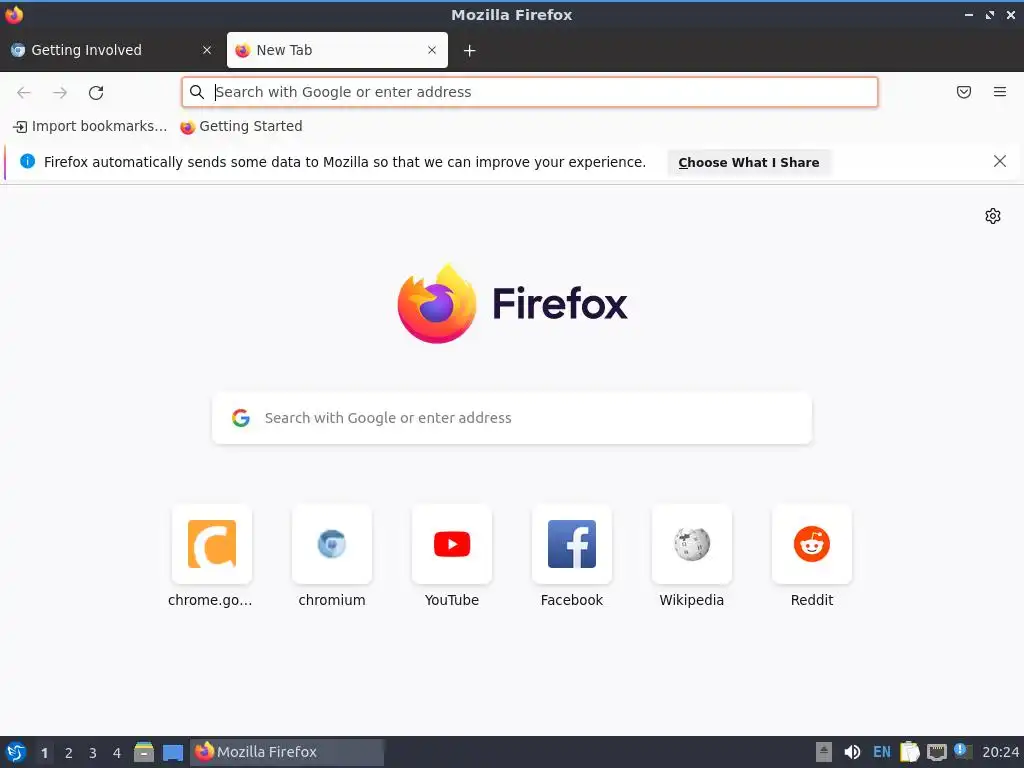The height and width of the screenshot is (768, 1024).
Task: Open the Getting Started bookmark
Action: (x=241, y=127)
